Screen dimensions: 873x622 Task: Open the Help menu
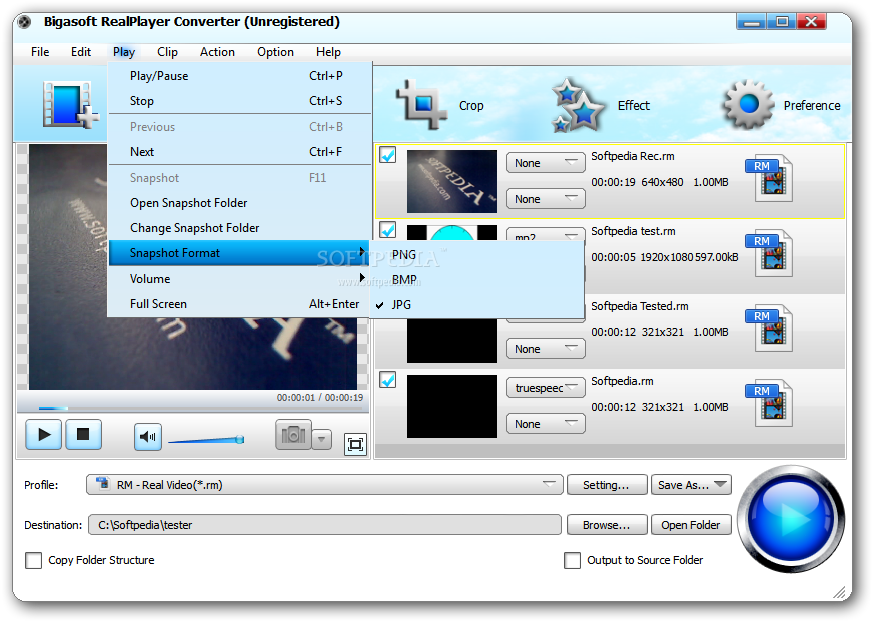click(x=328, y=52)
